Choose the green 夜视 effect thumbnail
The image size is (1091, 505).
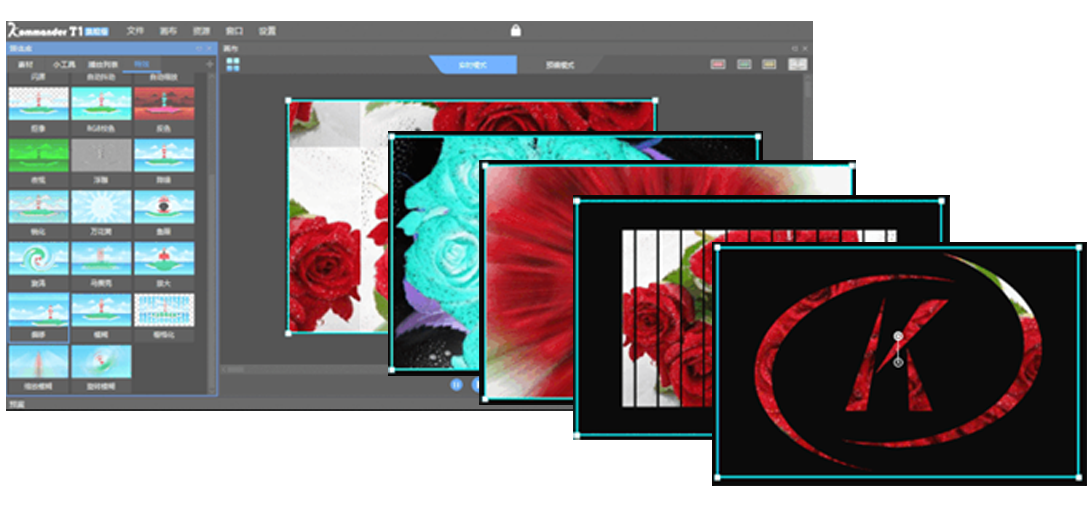[x=38, y=155]
